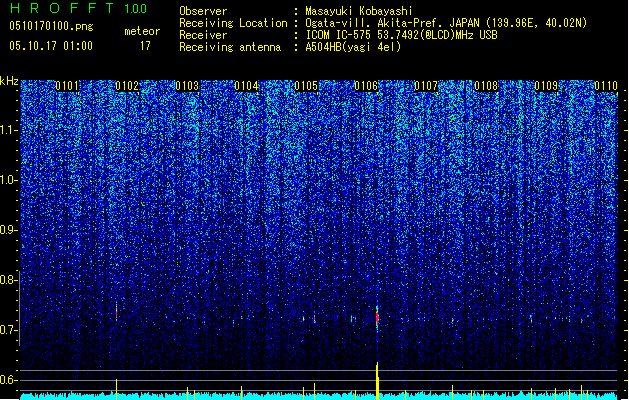Click the Receiver label
Screen dimensions: 629x400
pyautogui.click(x=203, y=35)
